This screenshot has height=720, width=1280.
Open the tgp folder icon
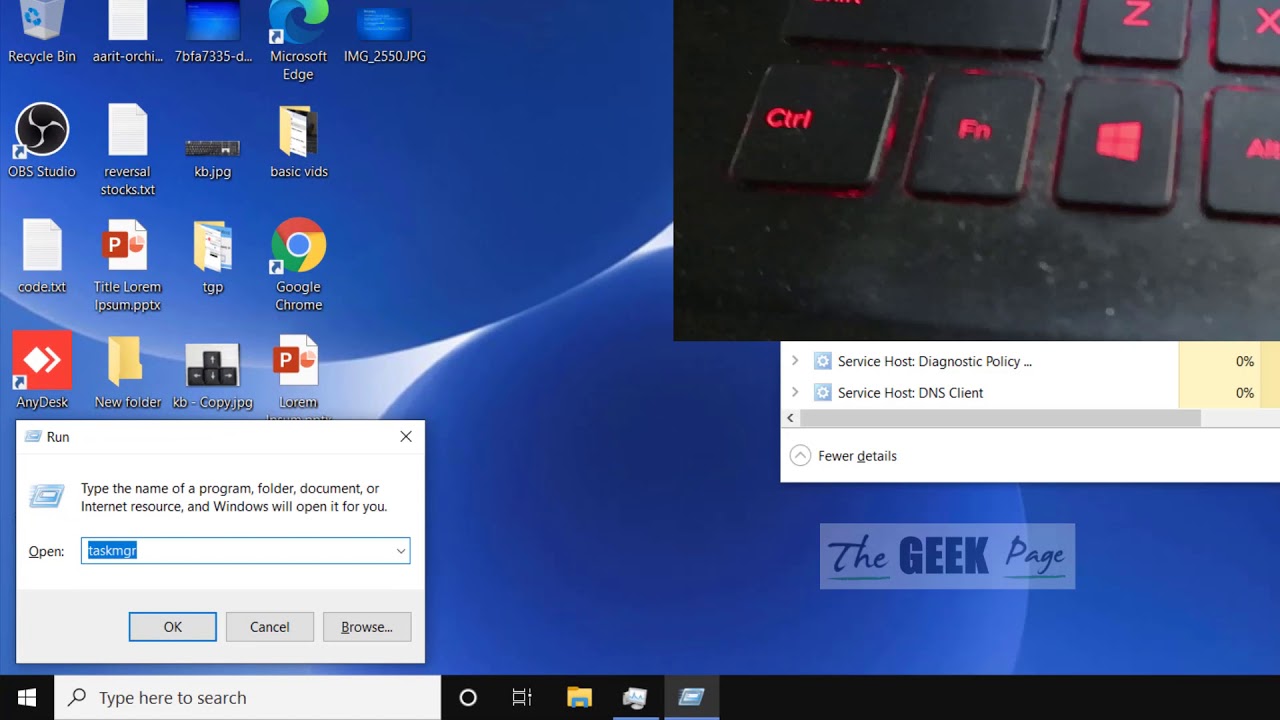(213, 255)
